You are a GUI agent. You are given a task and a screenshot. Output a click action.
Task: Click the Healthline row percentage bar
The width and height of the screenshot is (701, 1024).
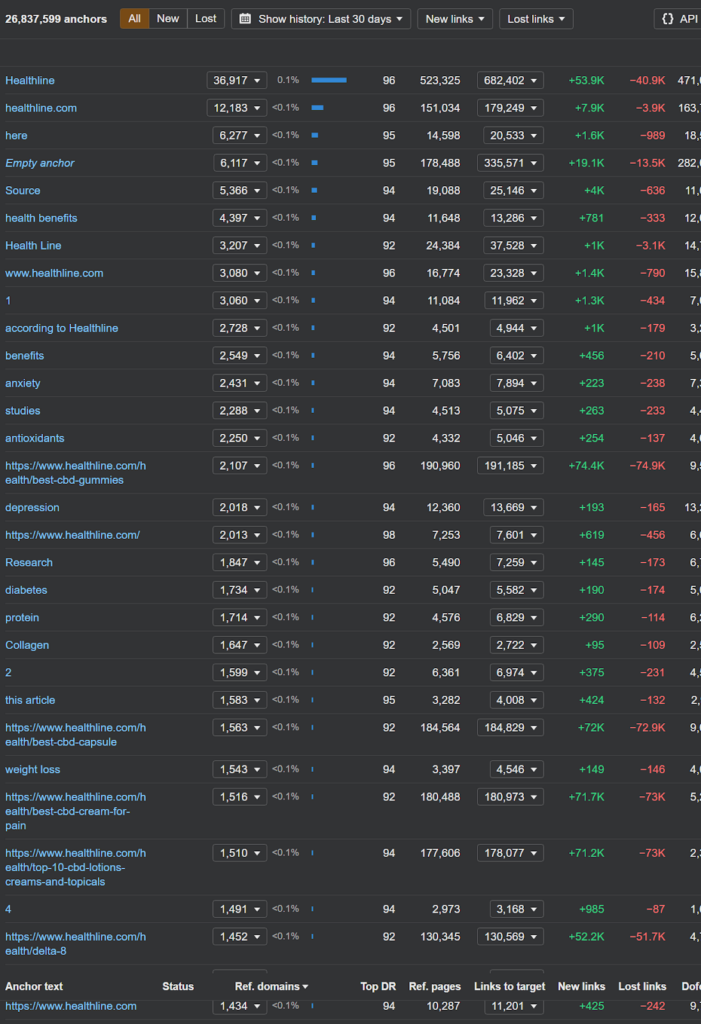(329, 80)
